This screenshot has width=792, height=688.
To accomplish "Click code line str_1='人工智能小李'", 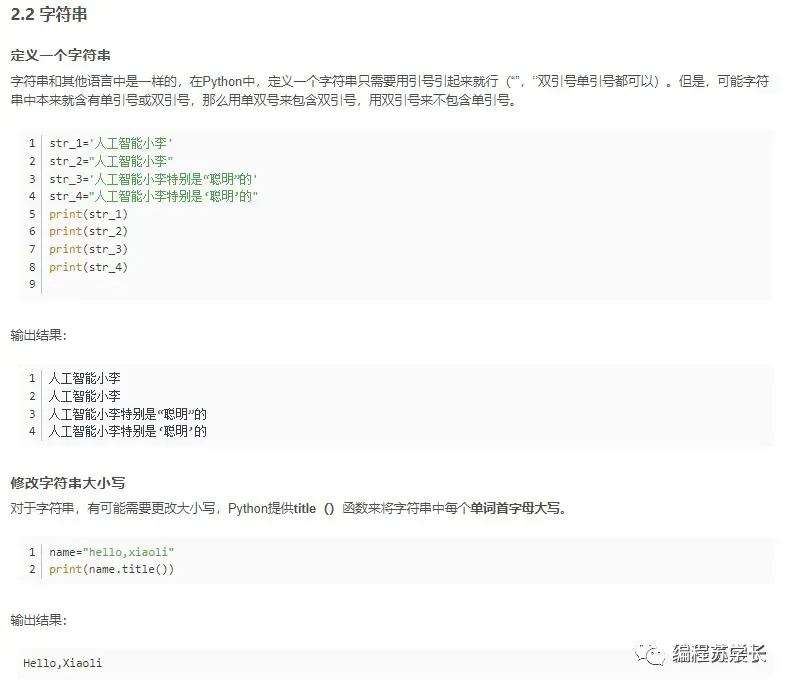I will 111,143.
